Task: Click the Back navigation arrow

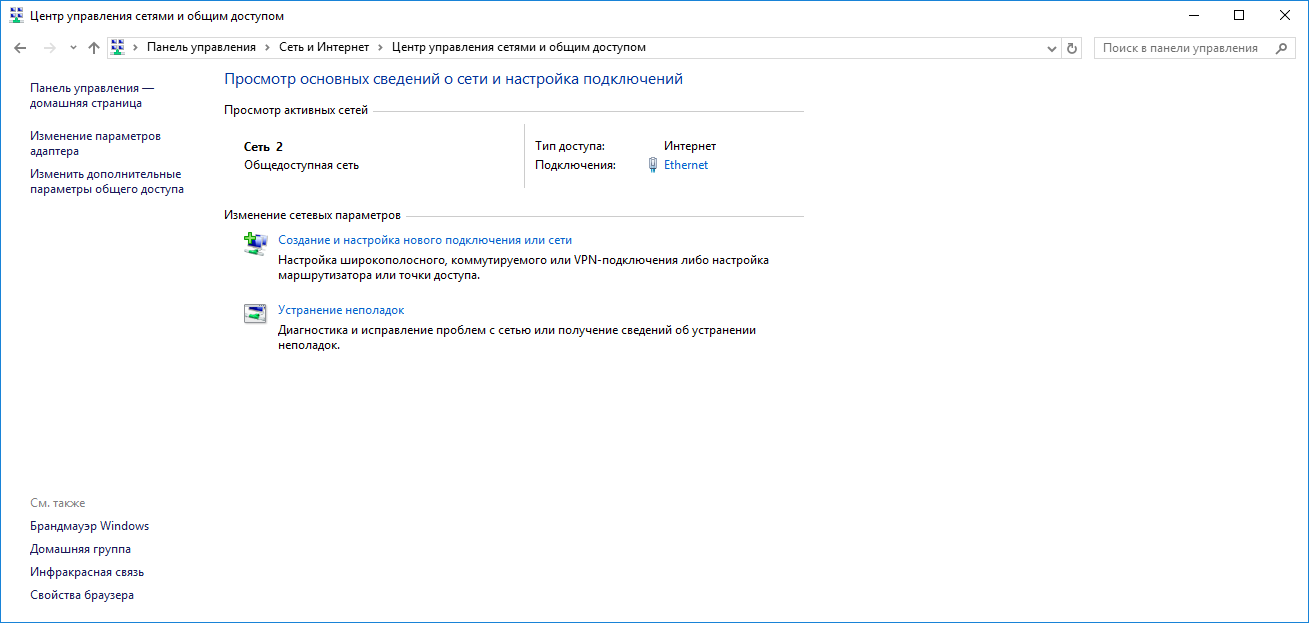Action: (20, 48)
